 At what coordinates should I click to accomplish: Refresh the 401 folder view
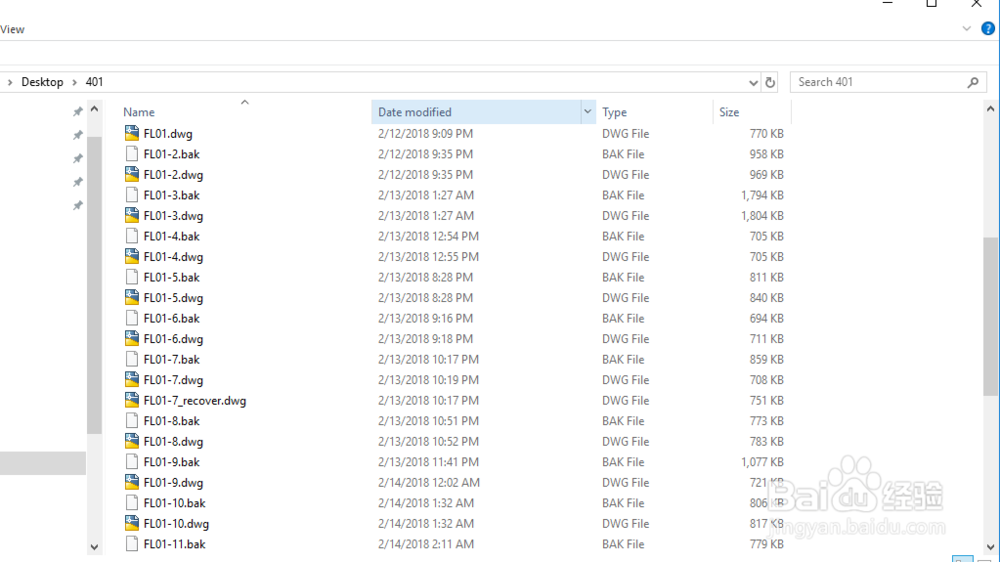[770, 82]
